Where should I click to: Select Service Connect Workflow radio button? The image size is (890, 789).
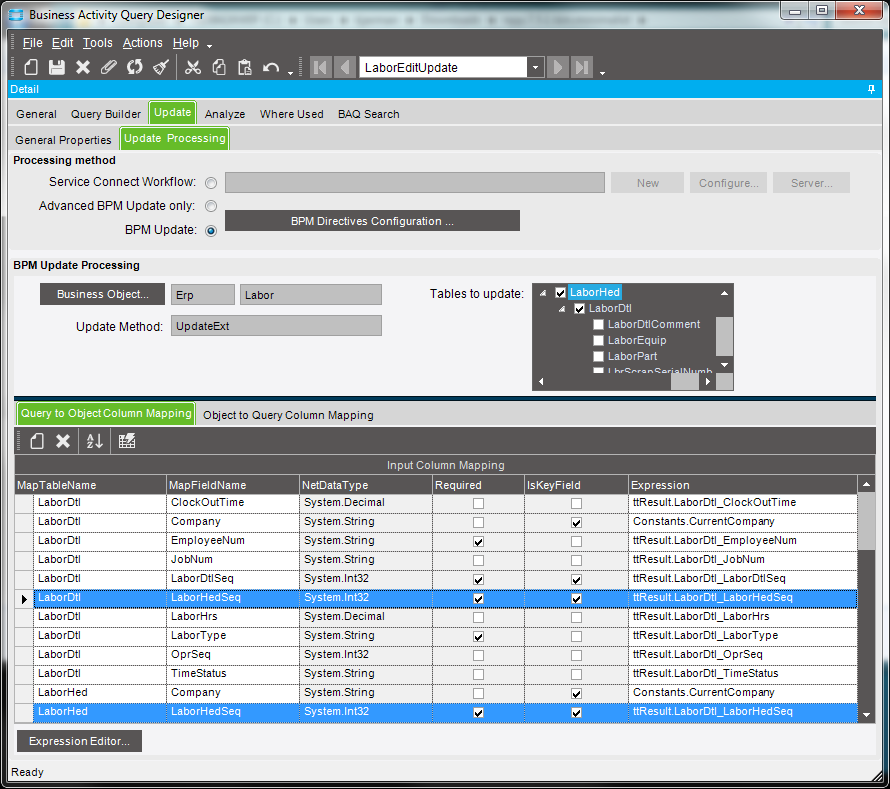point(211,183)
